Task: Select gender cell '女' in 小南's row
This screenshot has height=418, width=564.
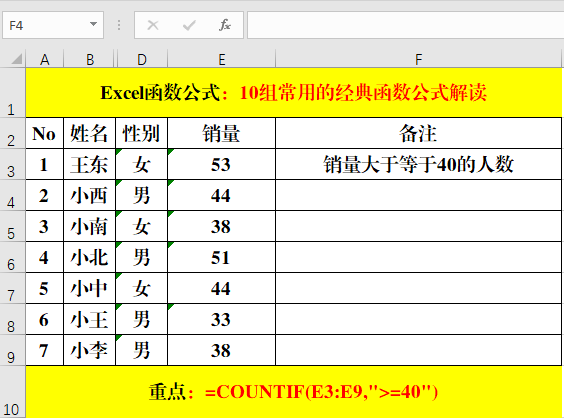Action: [x=141, y=226]
